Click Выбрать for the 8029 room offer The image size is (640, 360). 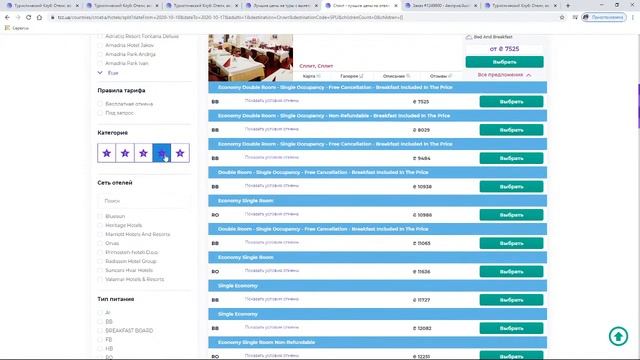coord(511,130)
